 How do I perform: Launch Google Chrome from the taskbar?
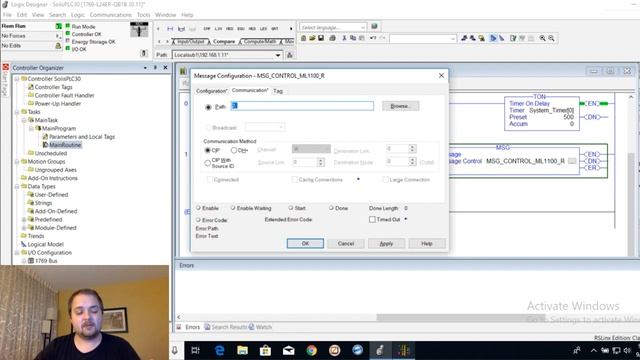(x=311, y=350)
